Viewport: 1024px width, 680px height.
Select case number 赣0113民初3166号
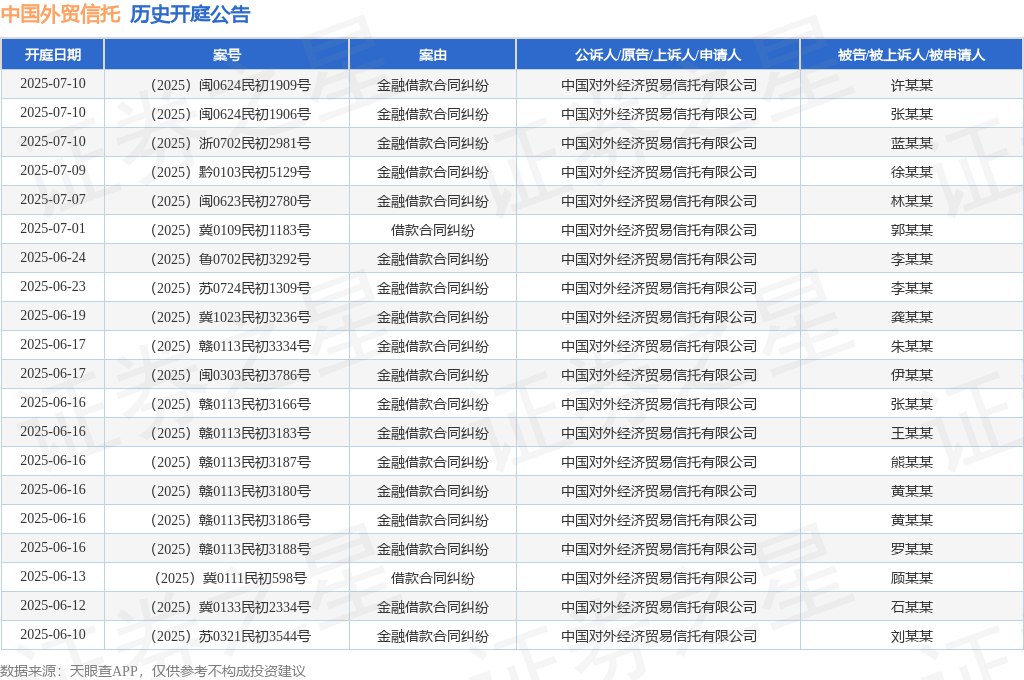pos(255,404)
